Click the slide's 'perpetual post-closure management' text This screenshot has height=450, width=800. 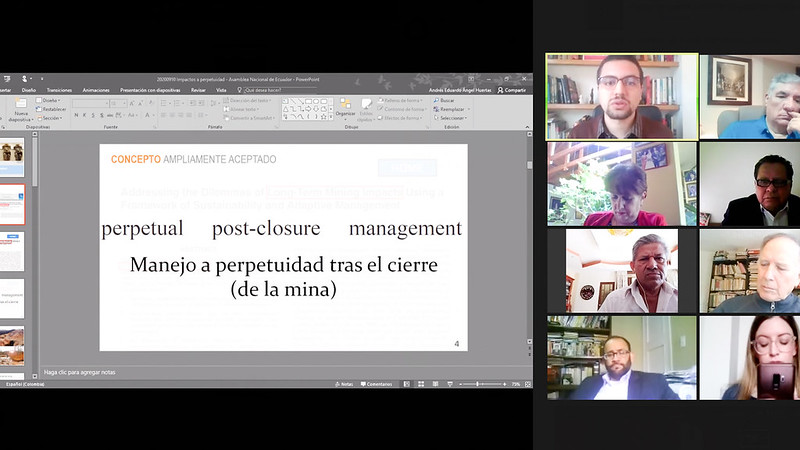282,228
